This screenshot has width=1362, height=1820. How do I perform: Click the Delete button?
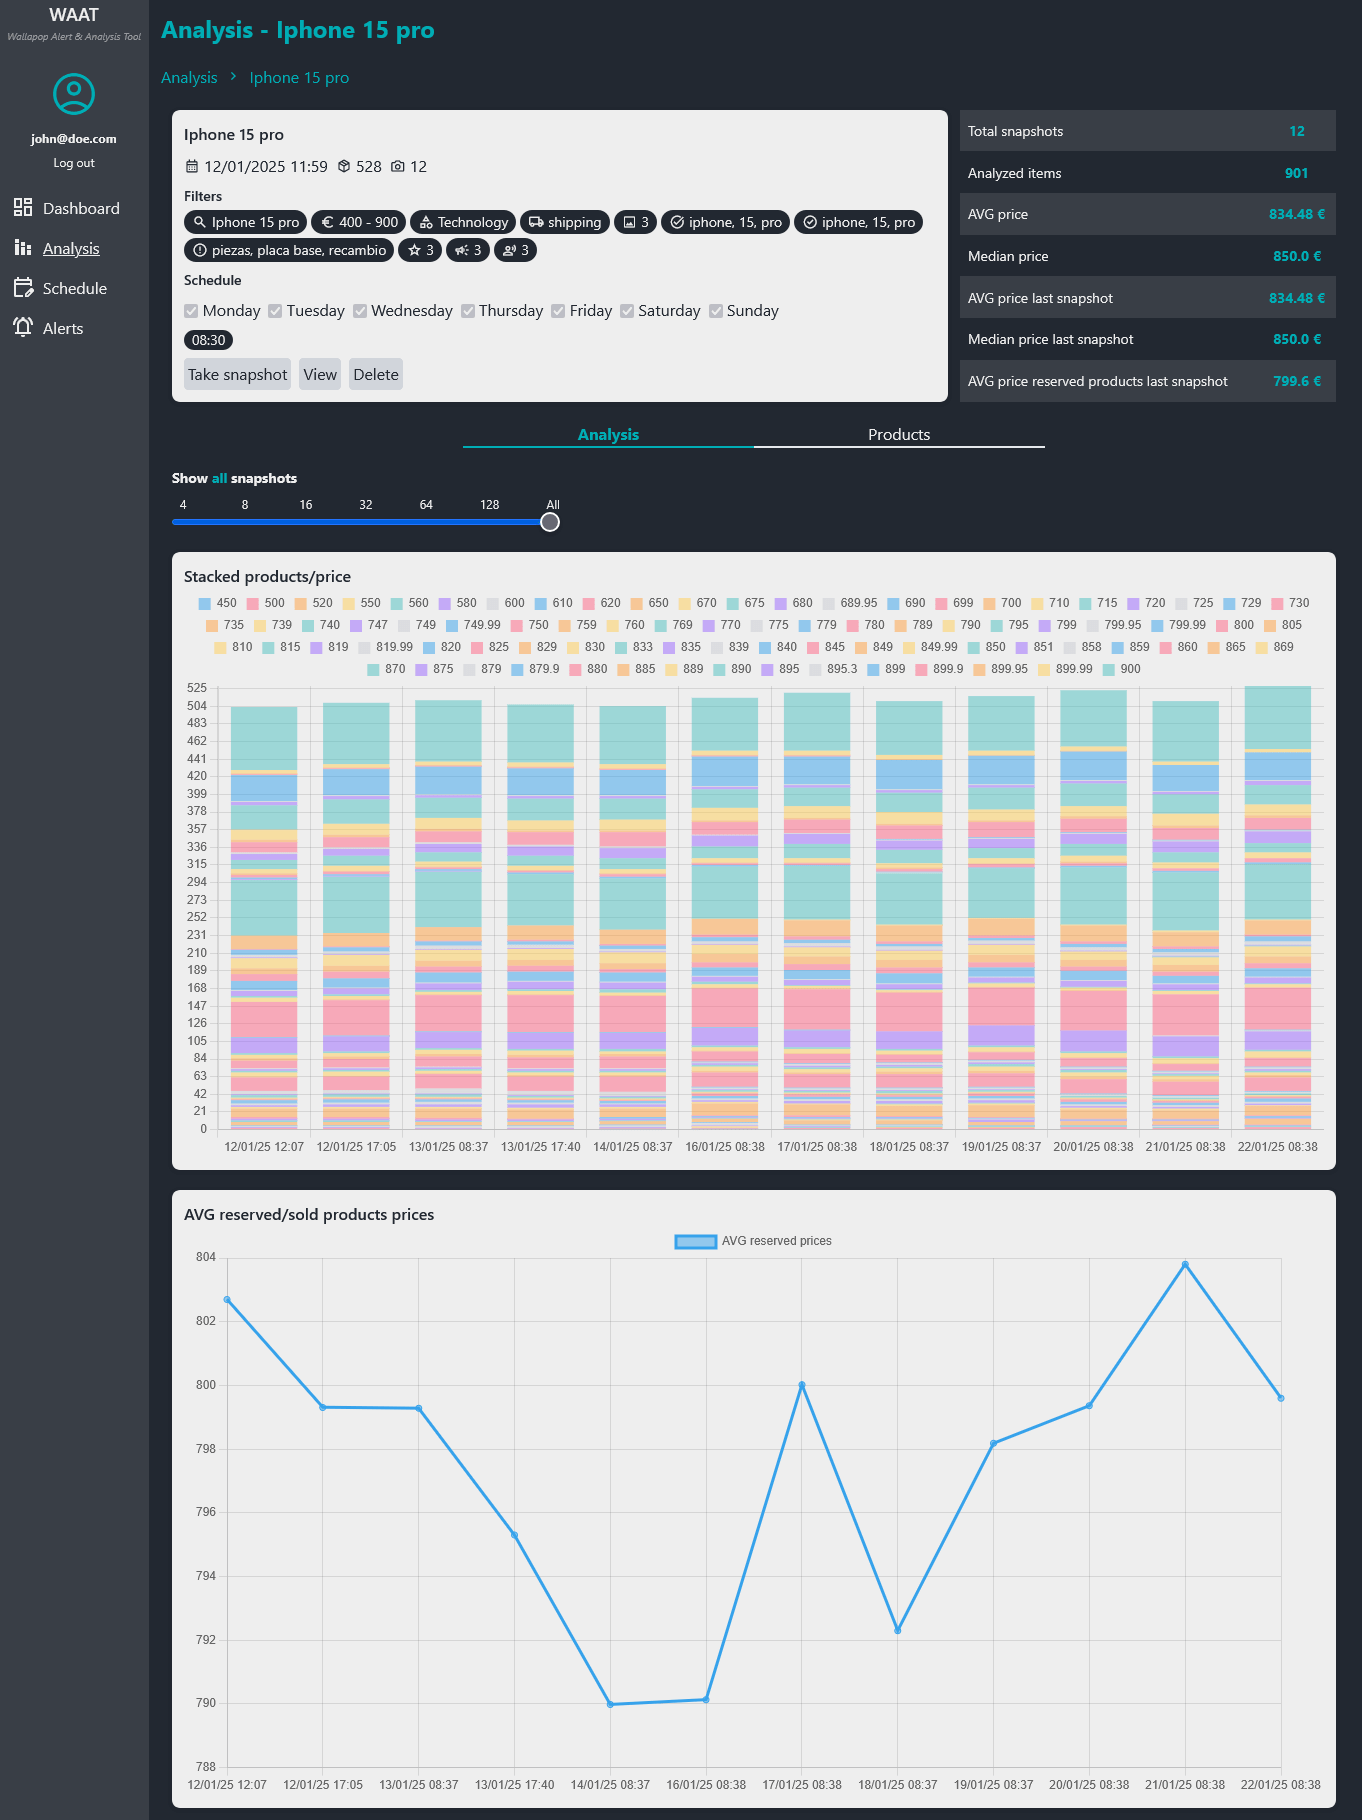pyautogui.click(x=376, y=374)
